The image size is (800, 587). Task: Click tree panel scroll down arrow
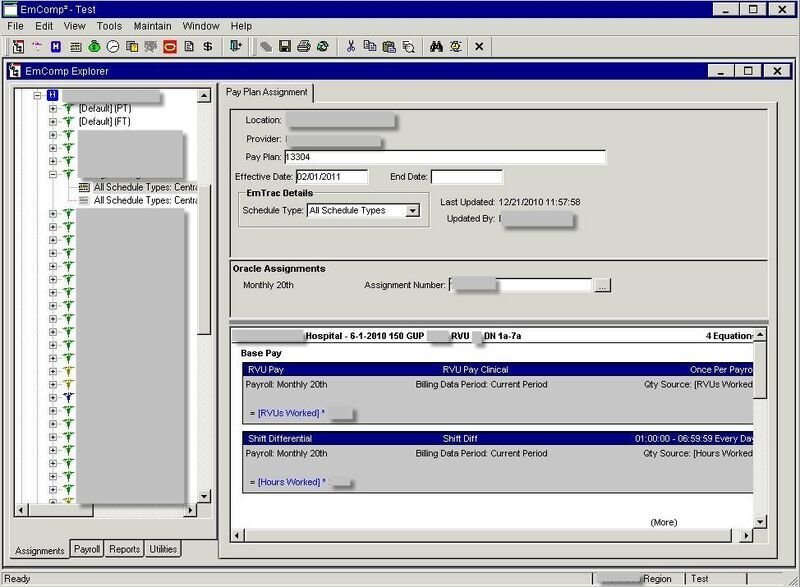click(204, 496)
